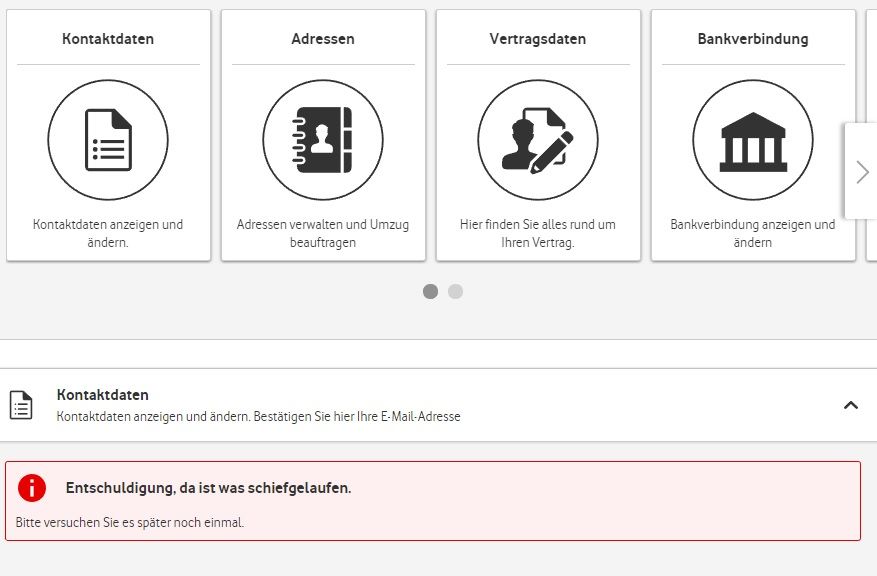Open Vertragsdaten via the person-with-pencil icon
The image size is (877, 576).
pyautogui.click(x=538, y=139)
